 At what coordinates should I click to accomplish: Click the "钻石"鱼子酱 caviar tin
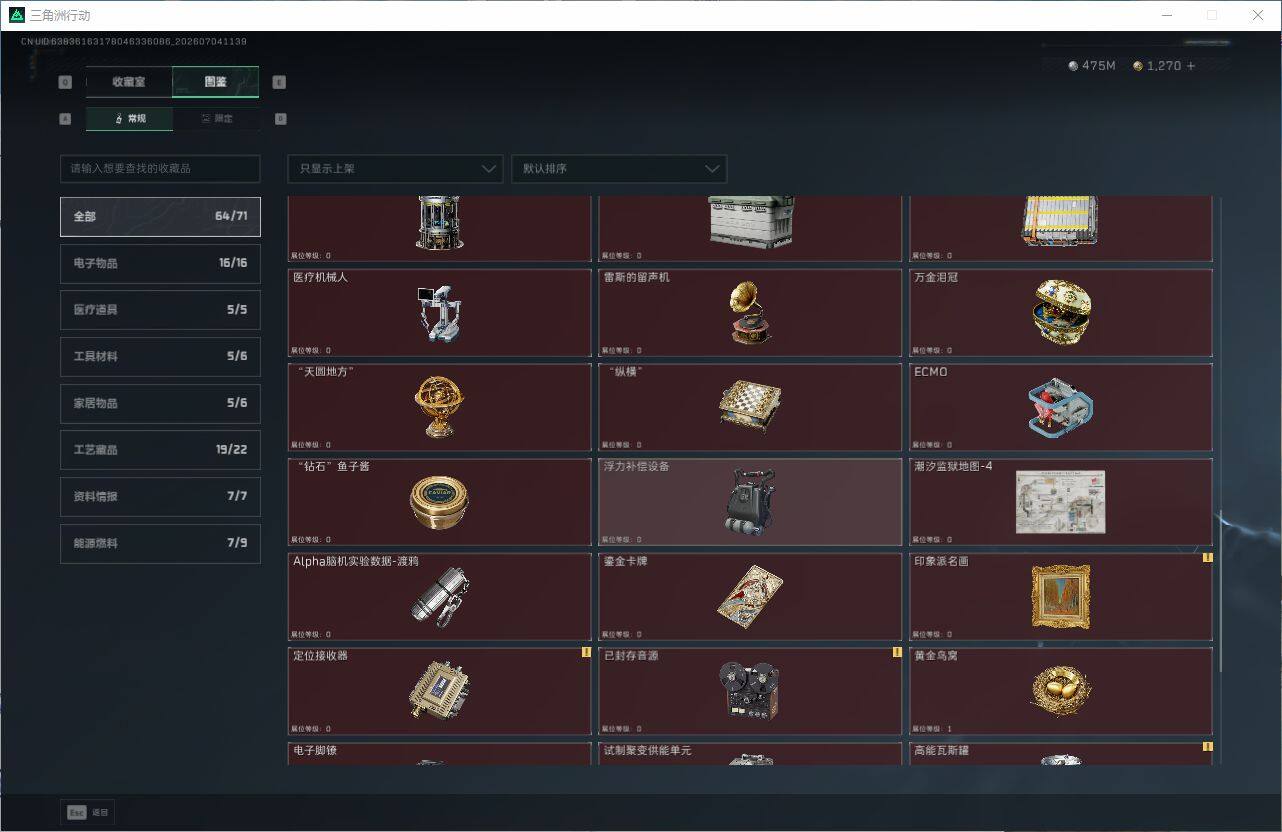438,501
